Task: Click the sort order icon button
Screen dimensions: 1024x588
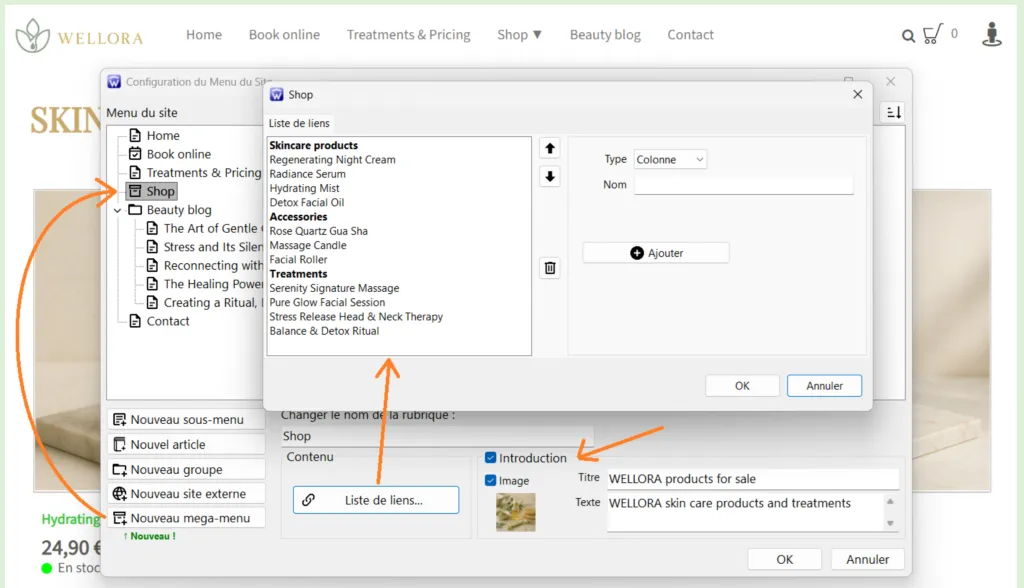Action: pyautogui.click(x=893, y=112)
